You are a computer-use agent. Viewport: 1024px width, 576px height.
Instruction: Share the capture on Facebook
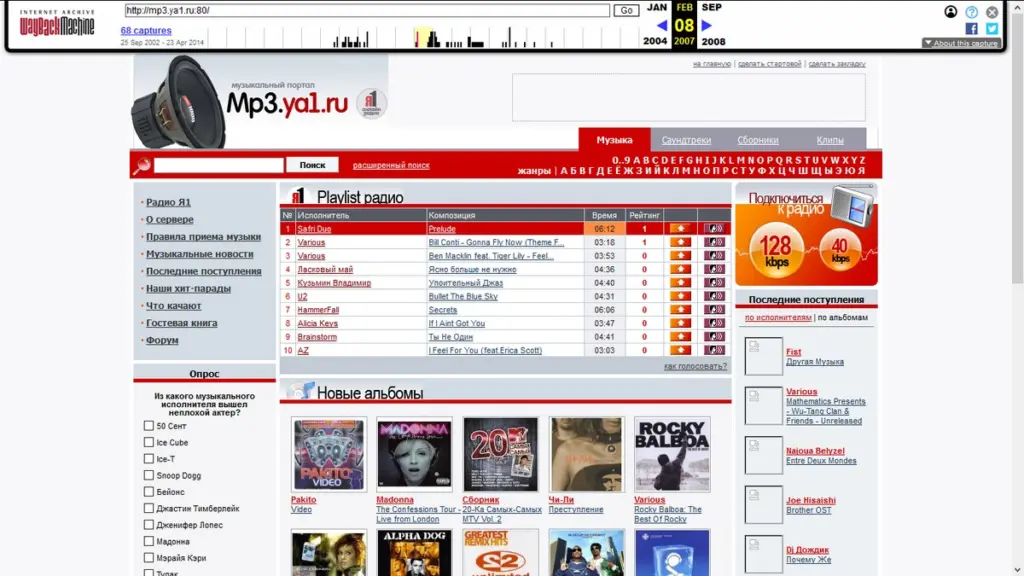[x=971, y=29]
